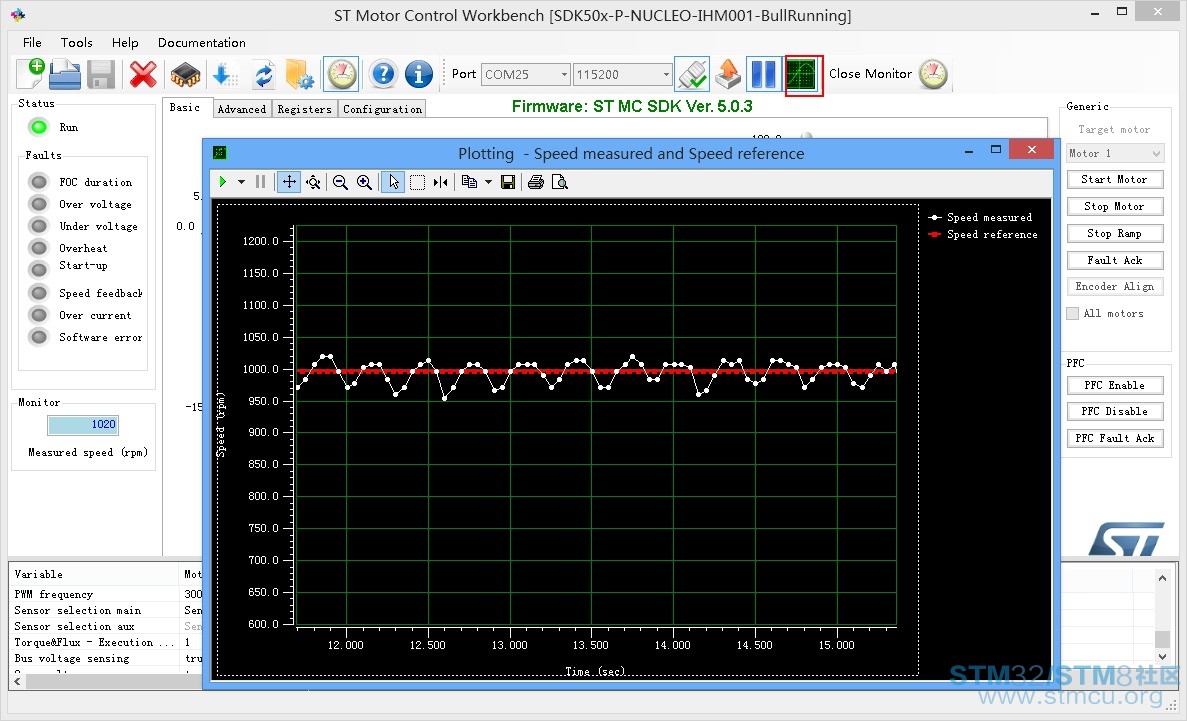The height and width of the screenshot is (721, 1187).
Task: Open the 115200 baud rate dropdown
Action: [666, 74]
